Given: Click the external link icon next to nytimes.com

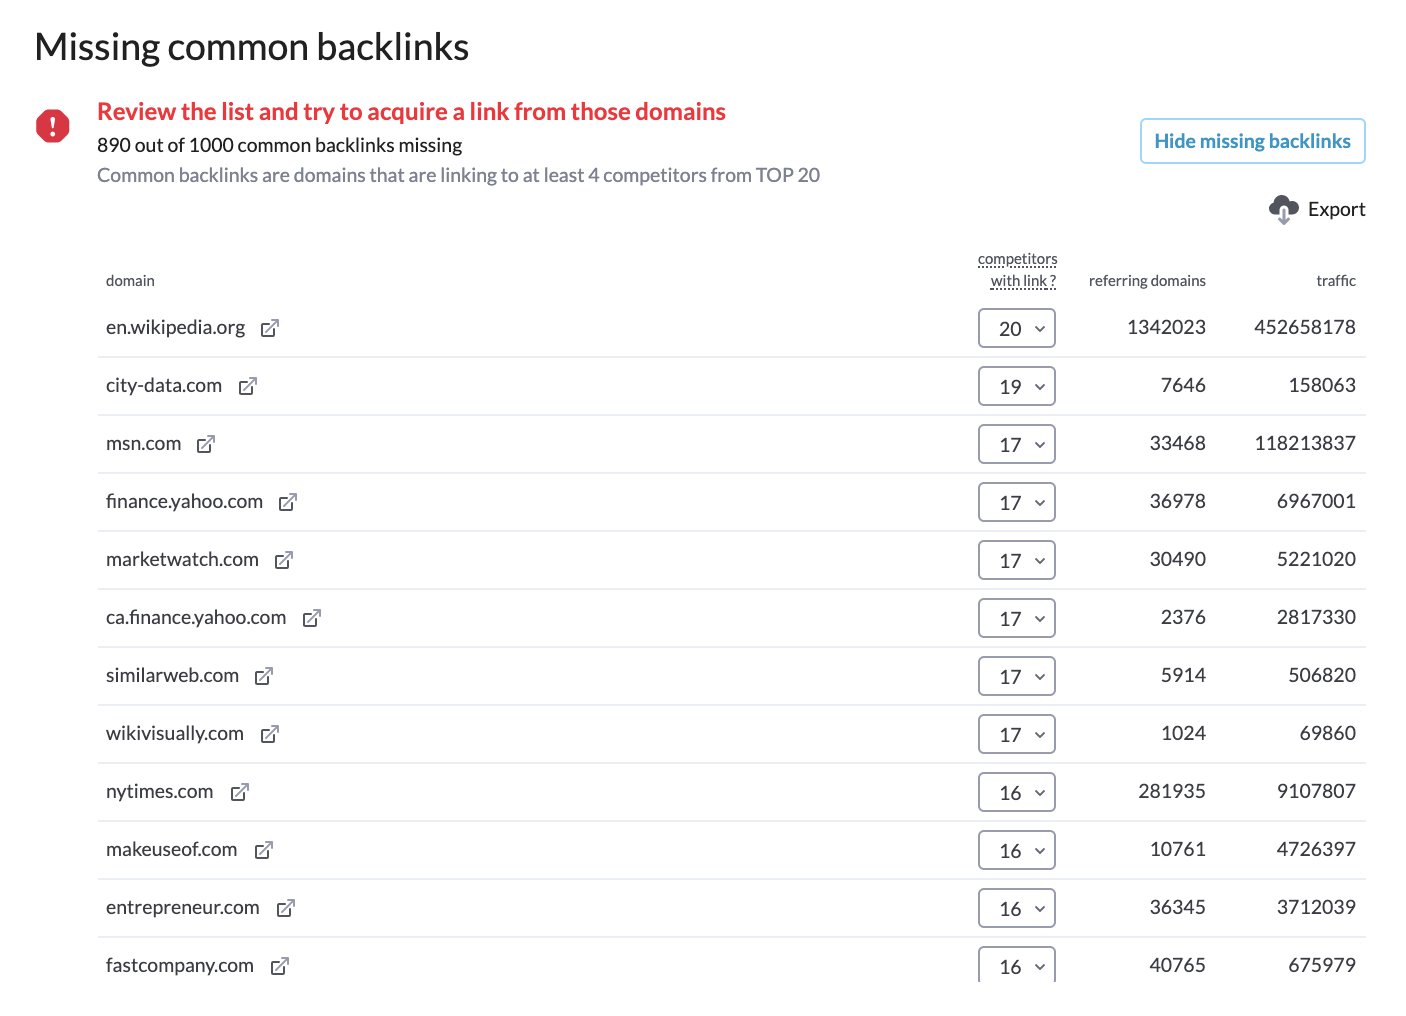Looking at the screenshot, I should 239,792.
